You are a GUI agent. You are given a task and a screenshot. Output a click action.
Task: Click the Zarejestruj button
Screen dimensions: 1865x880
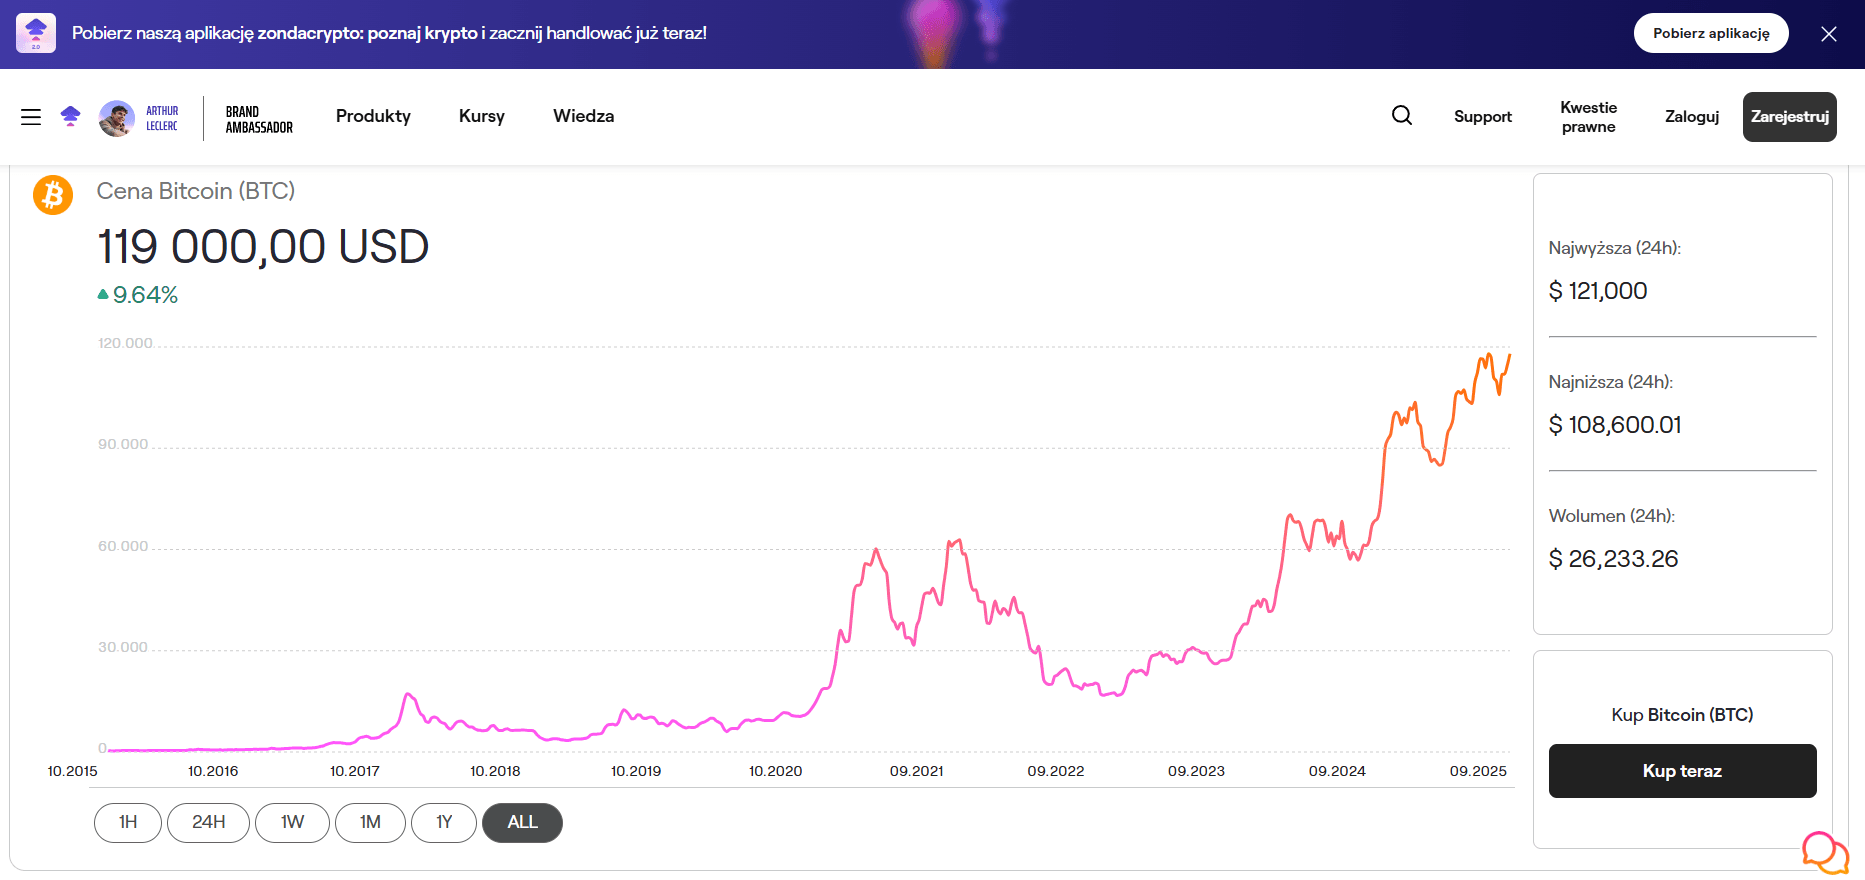pos(1789,117)
